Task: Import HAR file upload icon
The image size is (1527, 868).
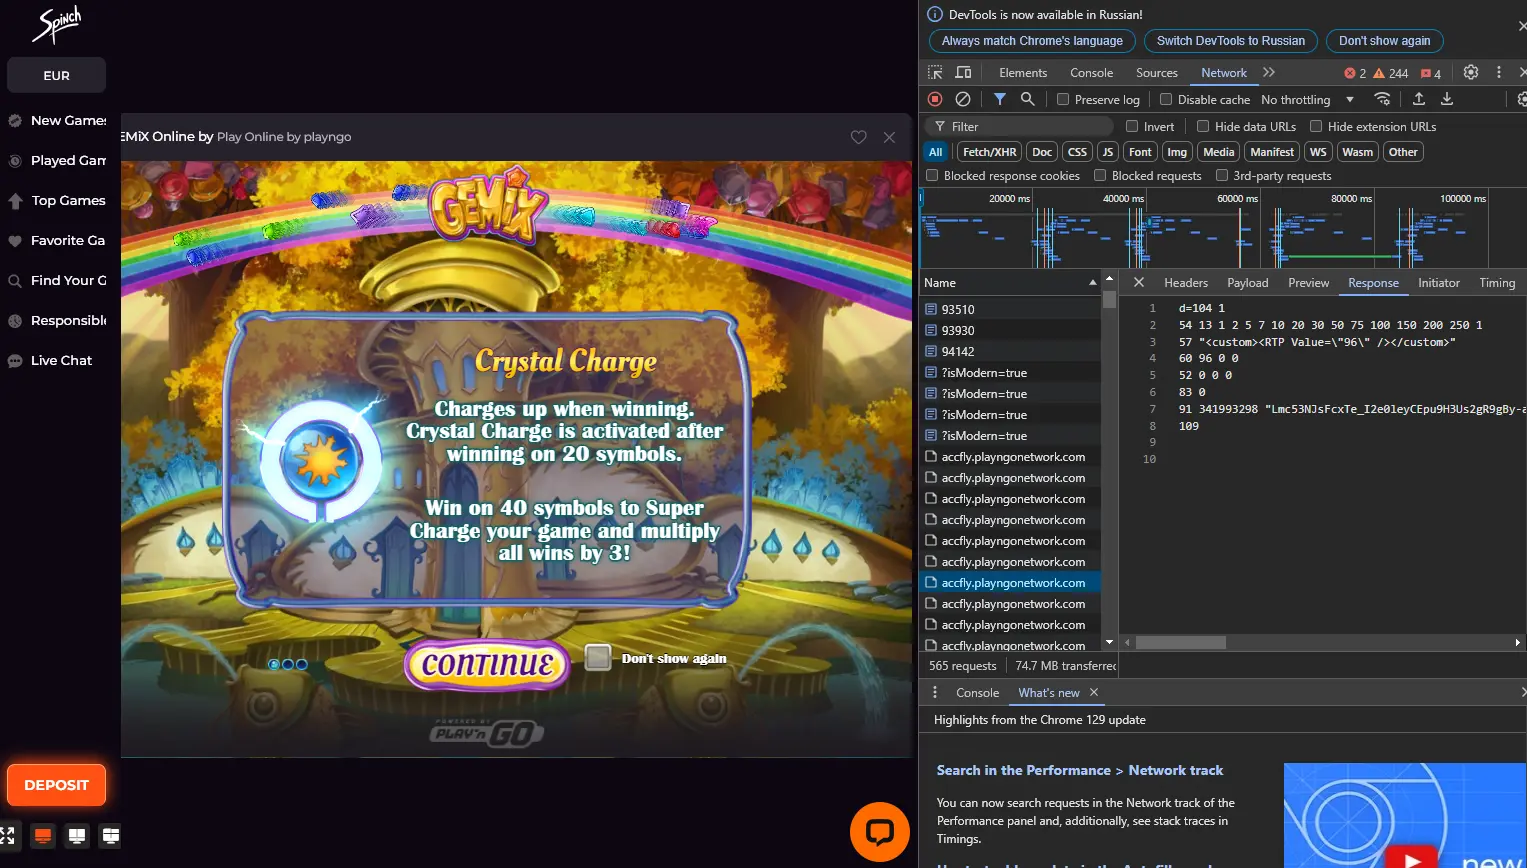Action: tap(1419, 99)
